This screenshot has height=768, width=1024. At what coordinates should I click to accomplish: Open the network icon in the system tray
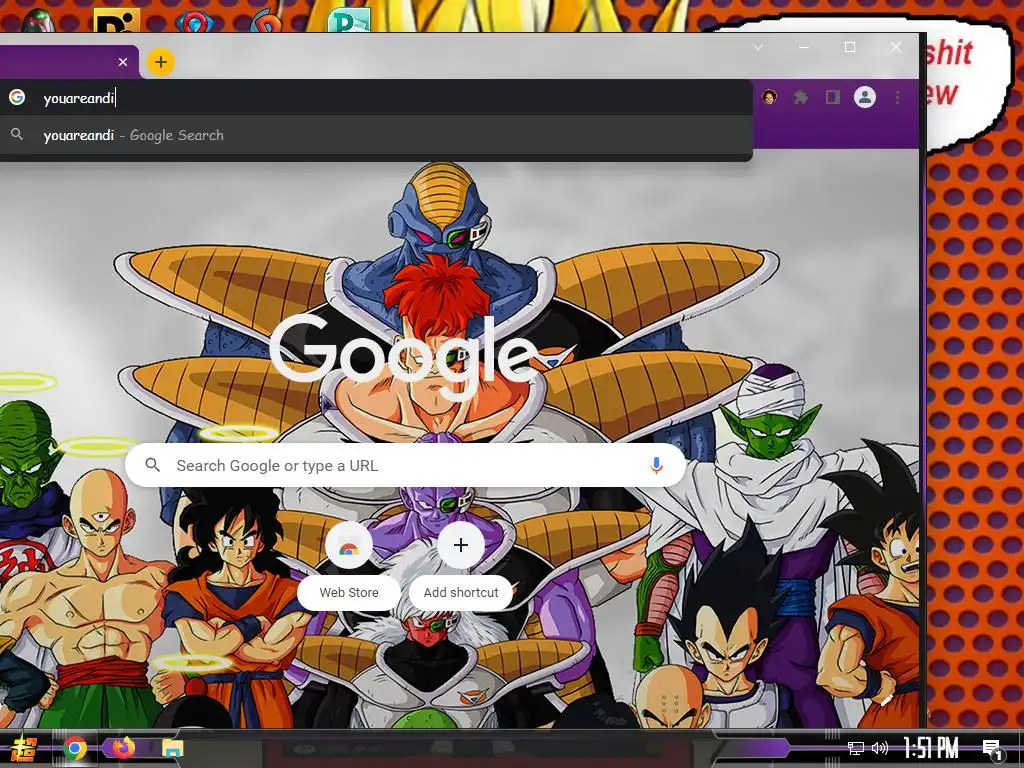point(856,748)
